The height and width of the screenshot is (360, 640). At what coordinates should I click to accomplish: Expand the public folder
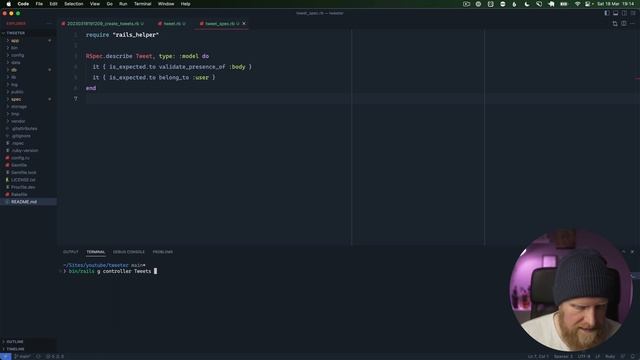17,92
